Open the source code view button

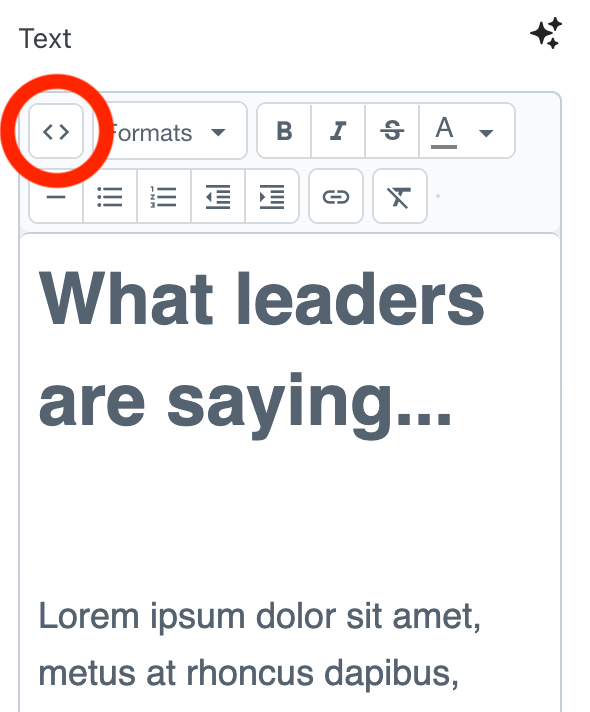coord(56,132)
